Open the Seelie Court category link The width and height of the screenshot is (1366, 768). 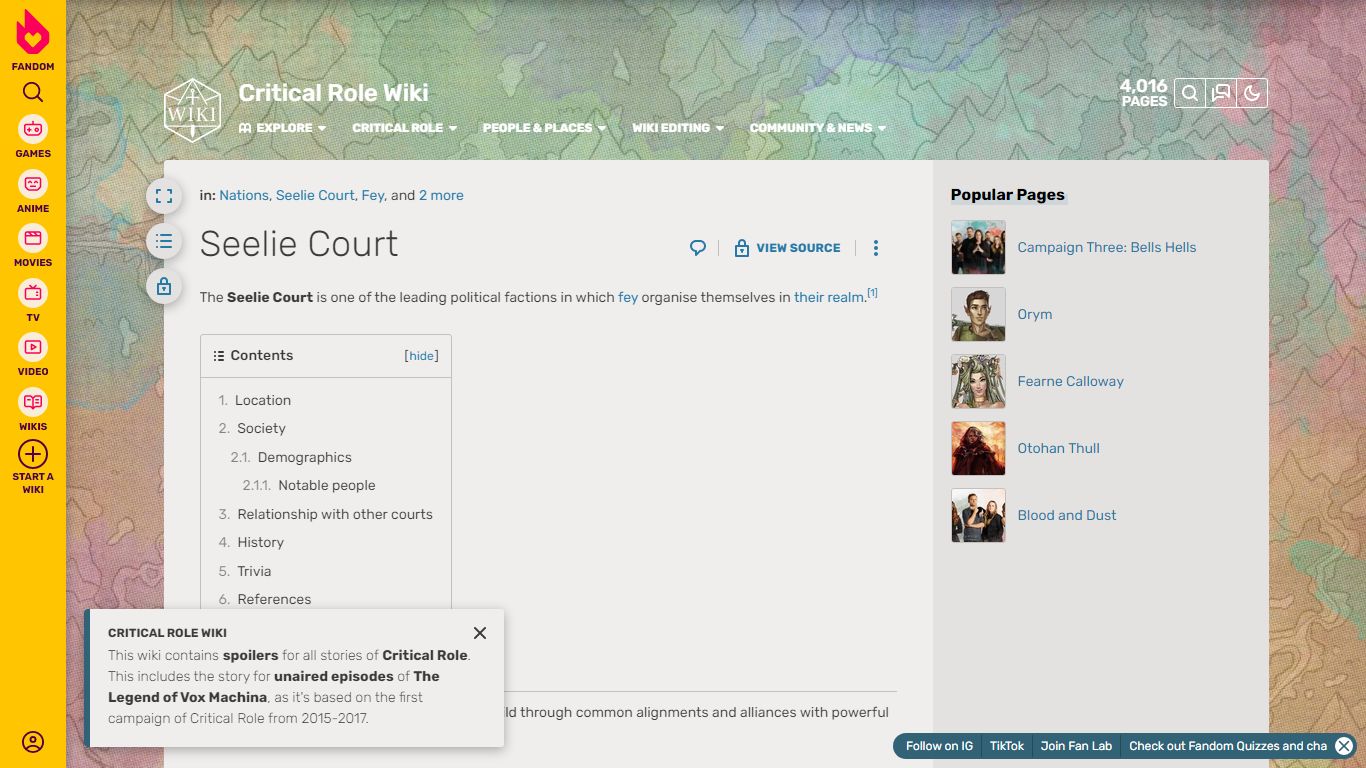(x=315, y=196)
